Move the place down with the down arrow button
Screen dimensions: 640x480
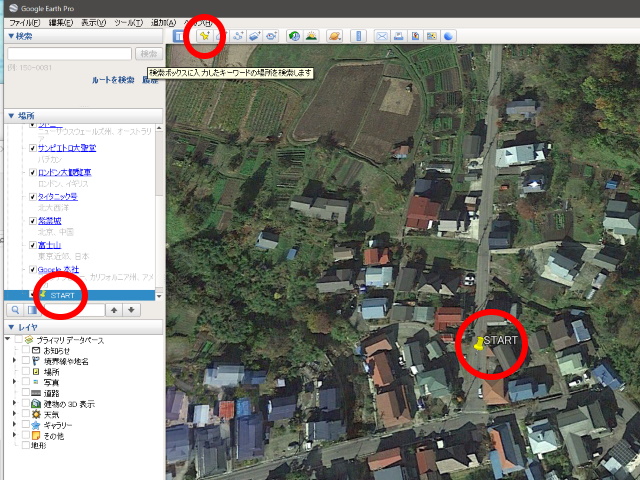tap(131, 310)
